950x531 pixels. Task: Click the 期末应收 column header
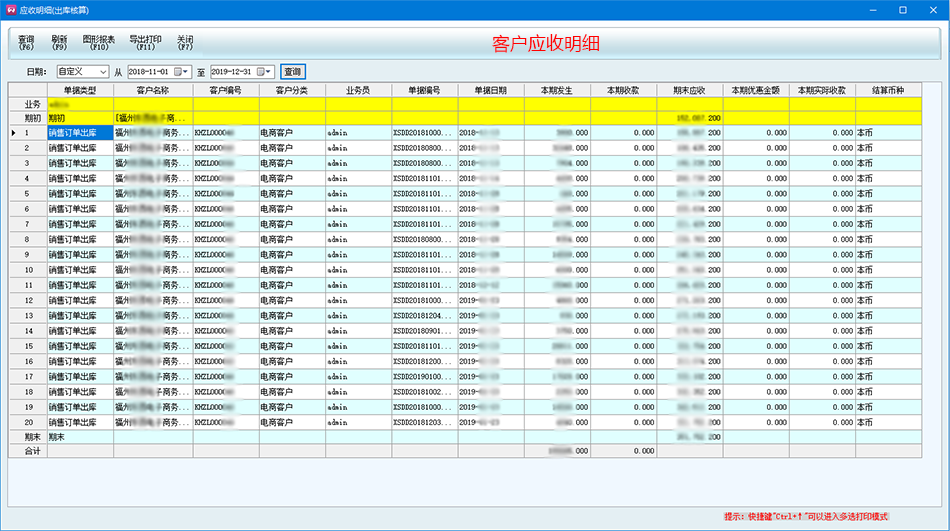[x=689, y=90]
